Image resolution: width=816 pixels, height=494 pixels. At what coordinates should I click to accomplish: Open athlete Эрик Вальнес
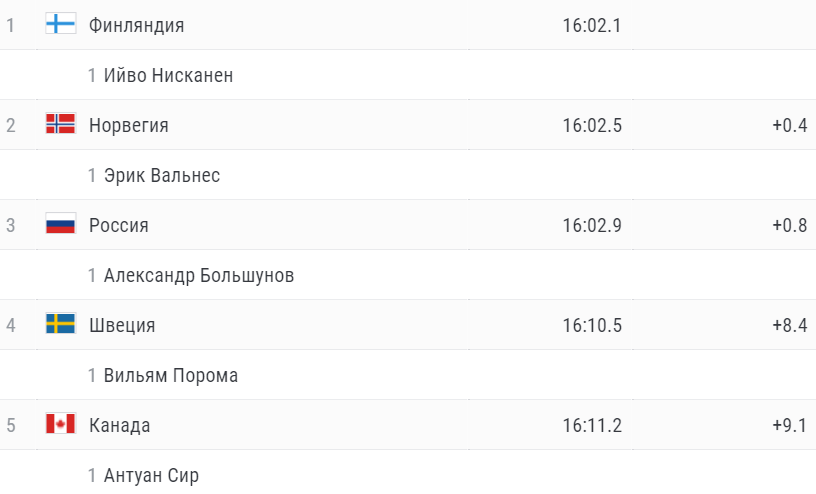point(162,175)
